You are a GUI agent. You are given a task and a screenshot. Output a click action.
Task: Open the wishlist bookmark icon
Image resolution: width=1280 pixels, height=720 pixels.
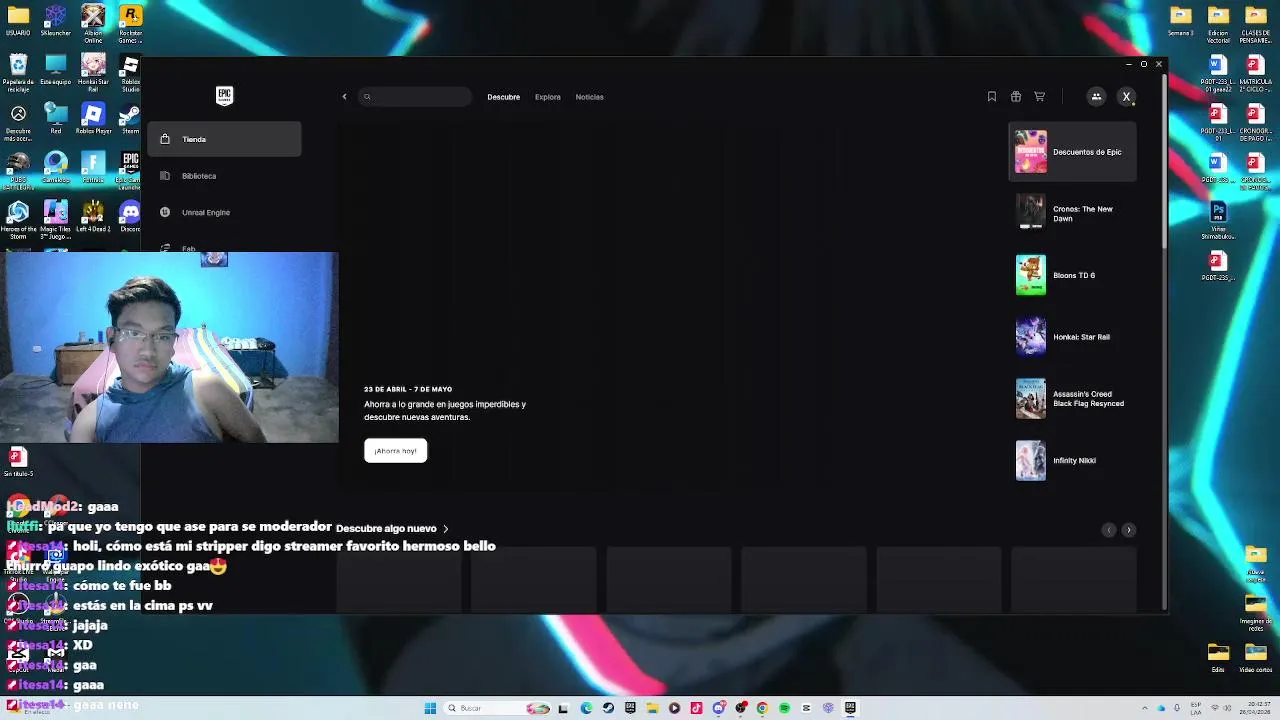point(991,97)
